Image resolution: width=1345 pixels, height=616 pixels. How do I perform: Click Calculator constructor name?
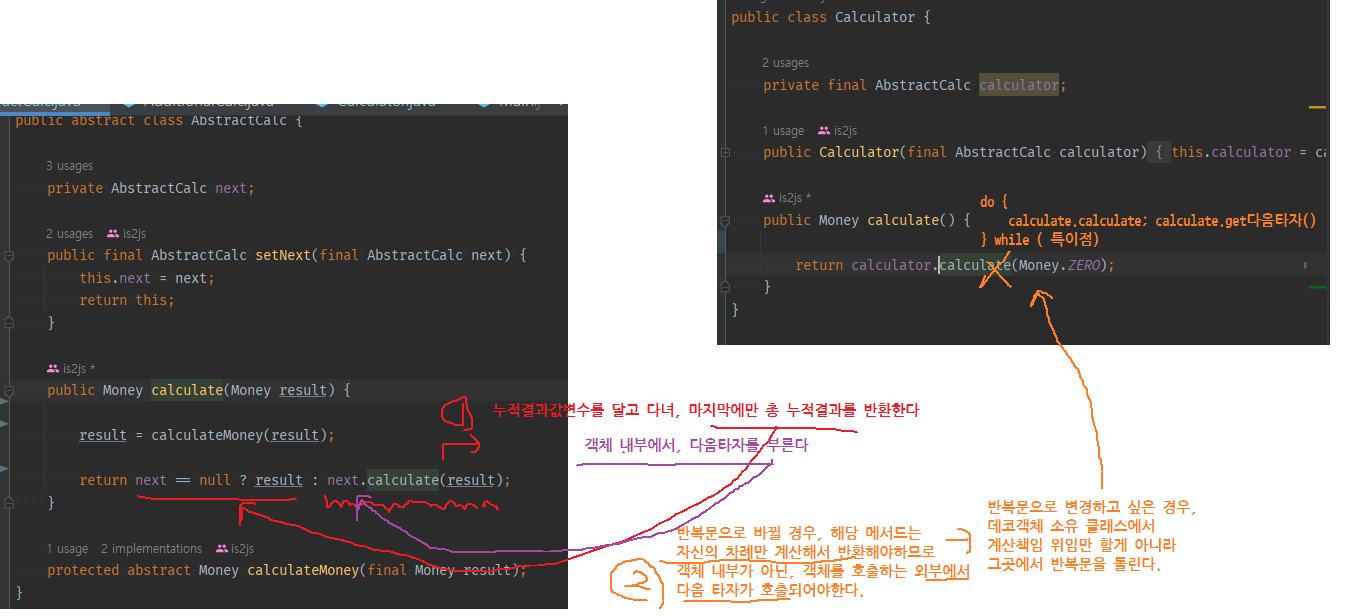pyautogui.click(x=859, y=152)
